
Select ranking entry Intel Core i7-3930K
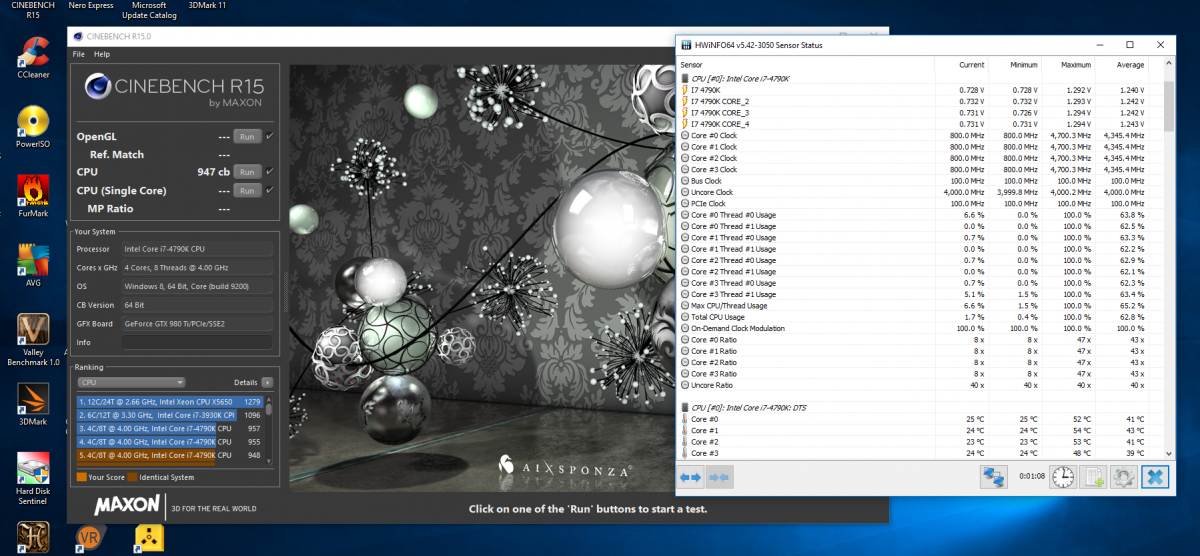168,415
